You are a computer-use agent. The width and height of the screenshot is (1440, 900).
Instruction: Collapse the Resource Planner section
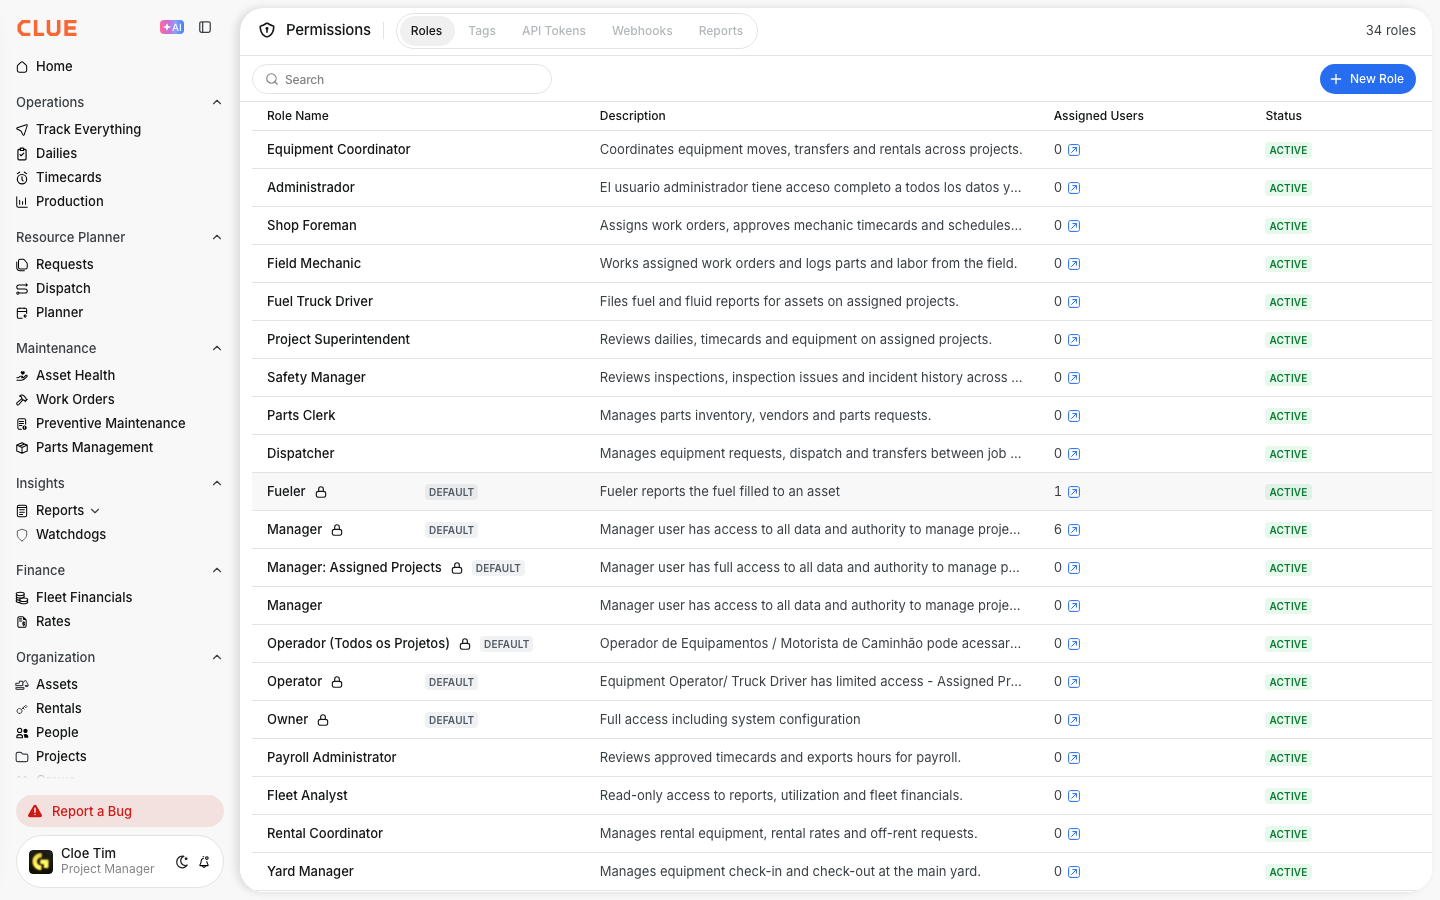(x=217, y=237)
